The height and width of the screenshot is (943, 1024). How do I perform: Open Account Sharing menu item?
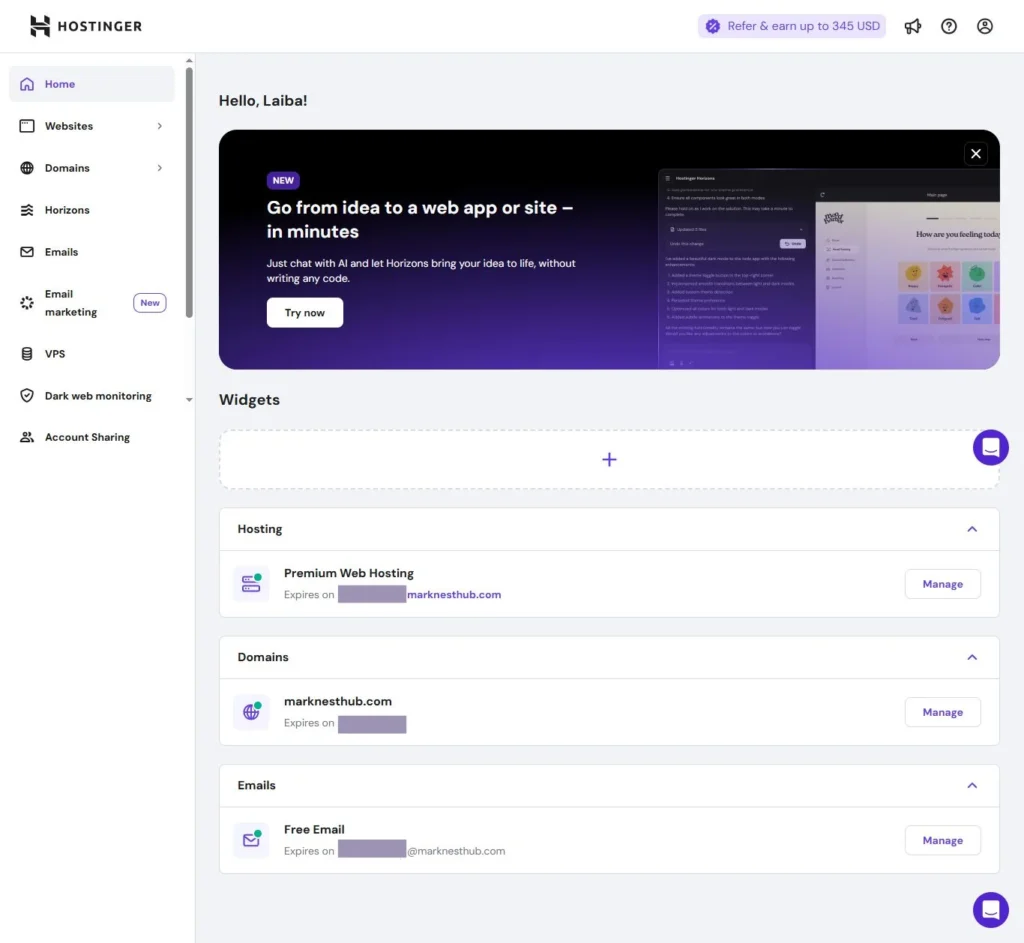pyautogui.click(x=91, y=437)
